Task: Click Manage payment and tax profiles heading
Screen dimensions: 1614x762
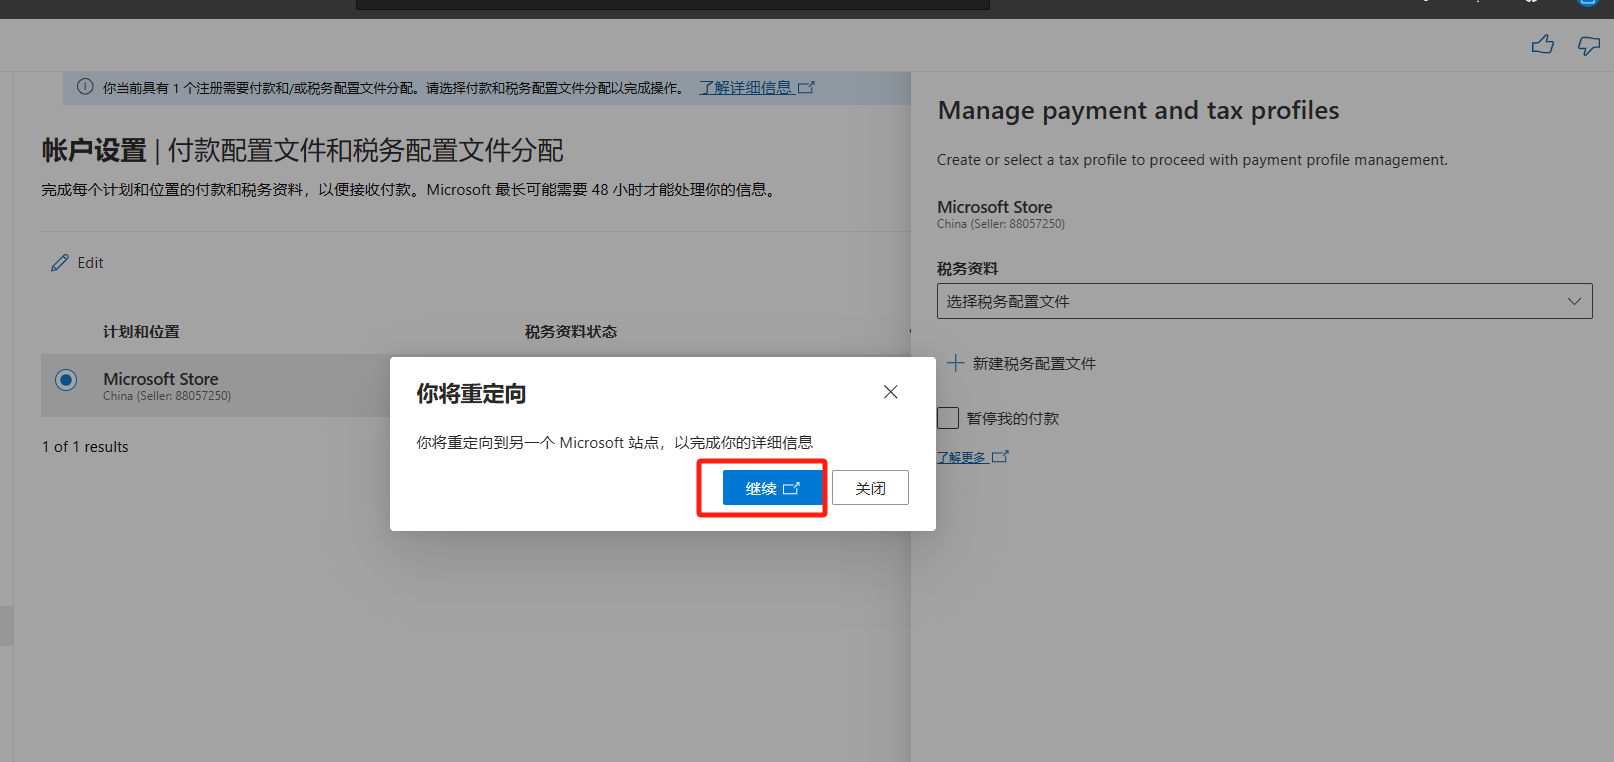Action: click(1138, 110)
